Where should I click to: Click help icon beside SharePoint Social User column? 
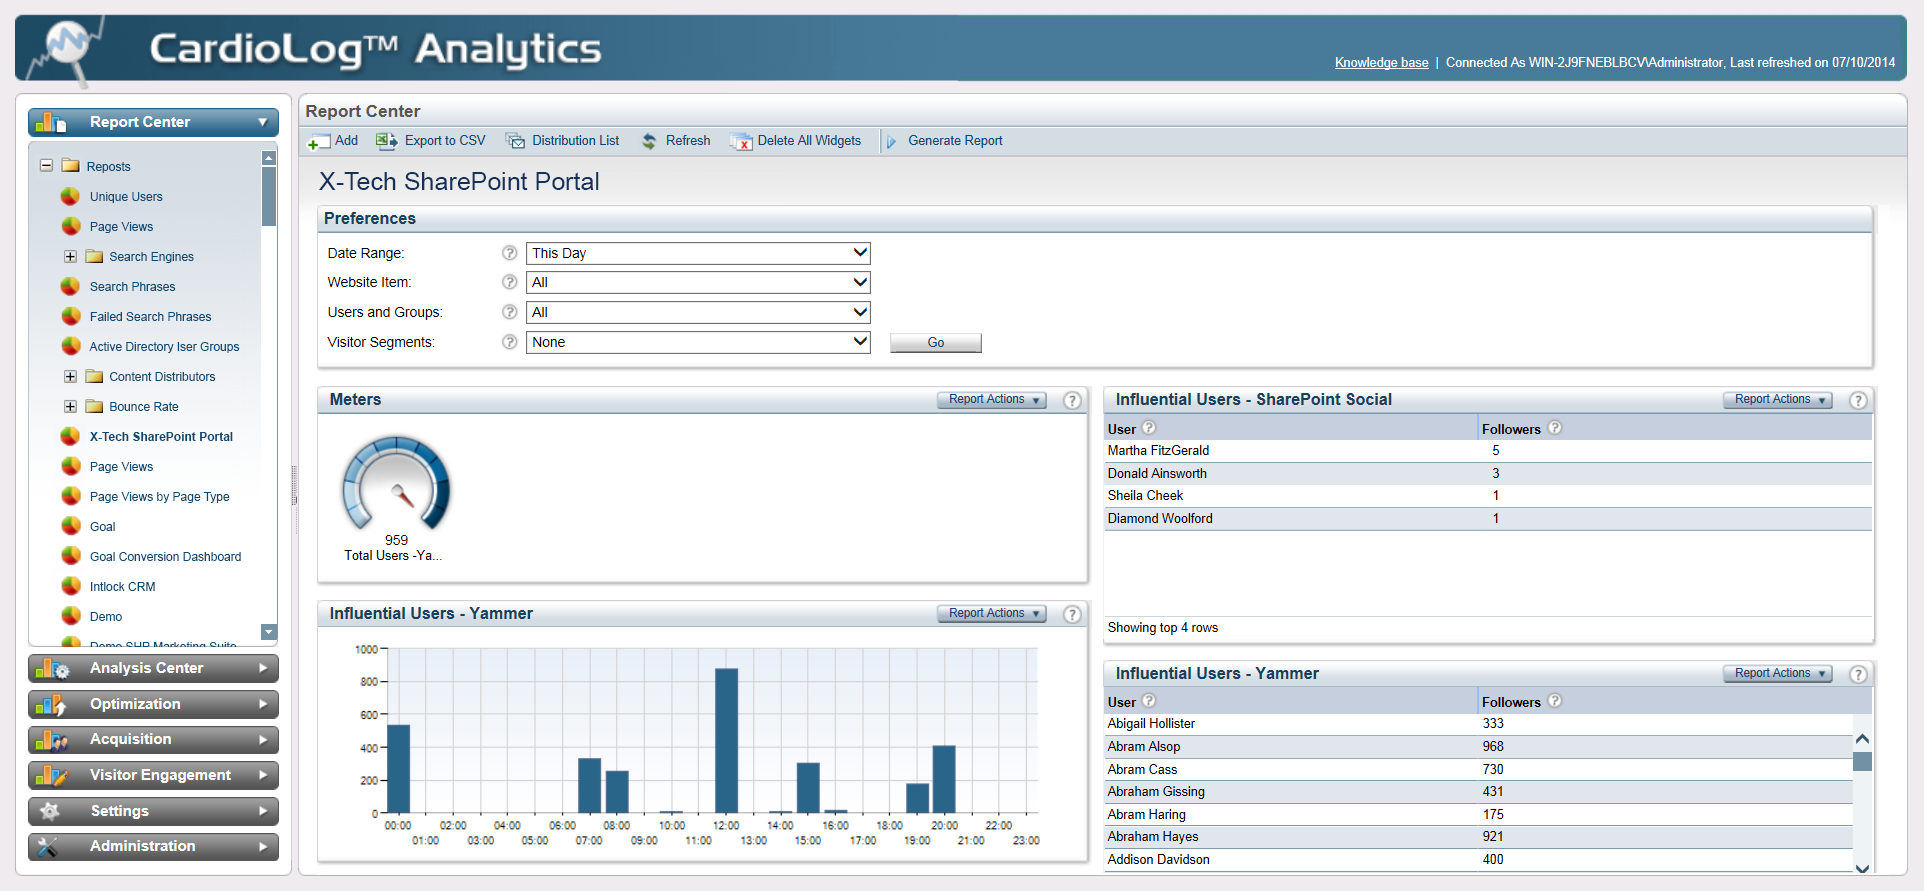[1149, 428]
